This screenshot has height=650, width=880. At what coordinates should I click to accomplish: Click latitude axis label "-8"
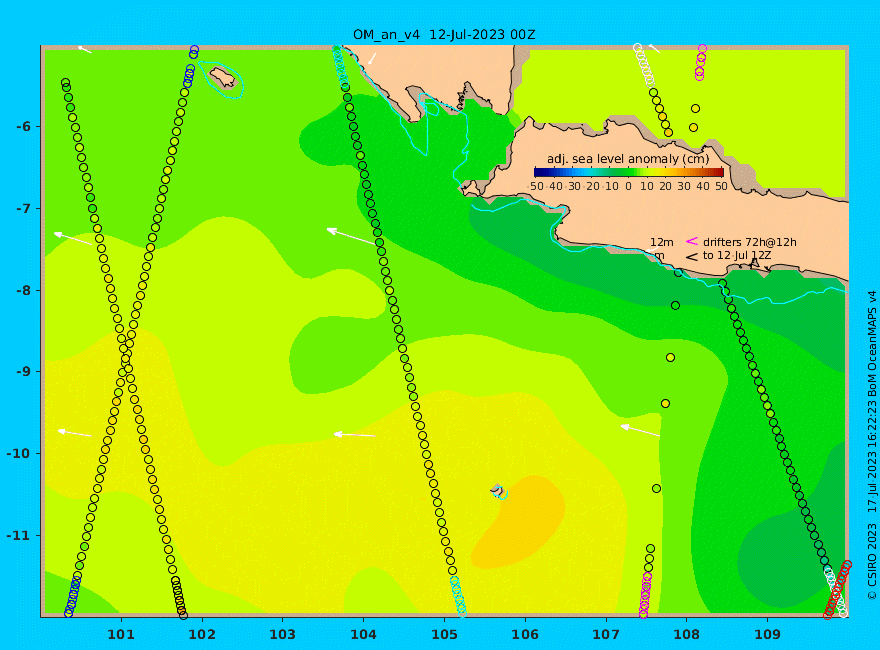coord(24,291)
